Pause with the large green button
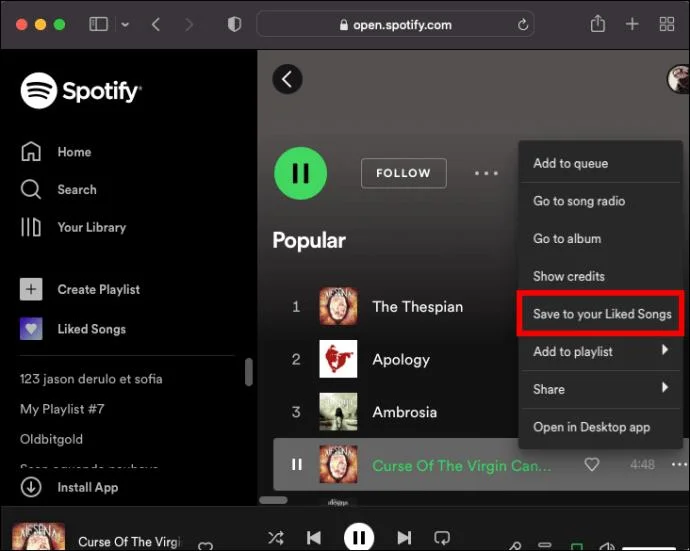 pos(301,173)
